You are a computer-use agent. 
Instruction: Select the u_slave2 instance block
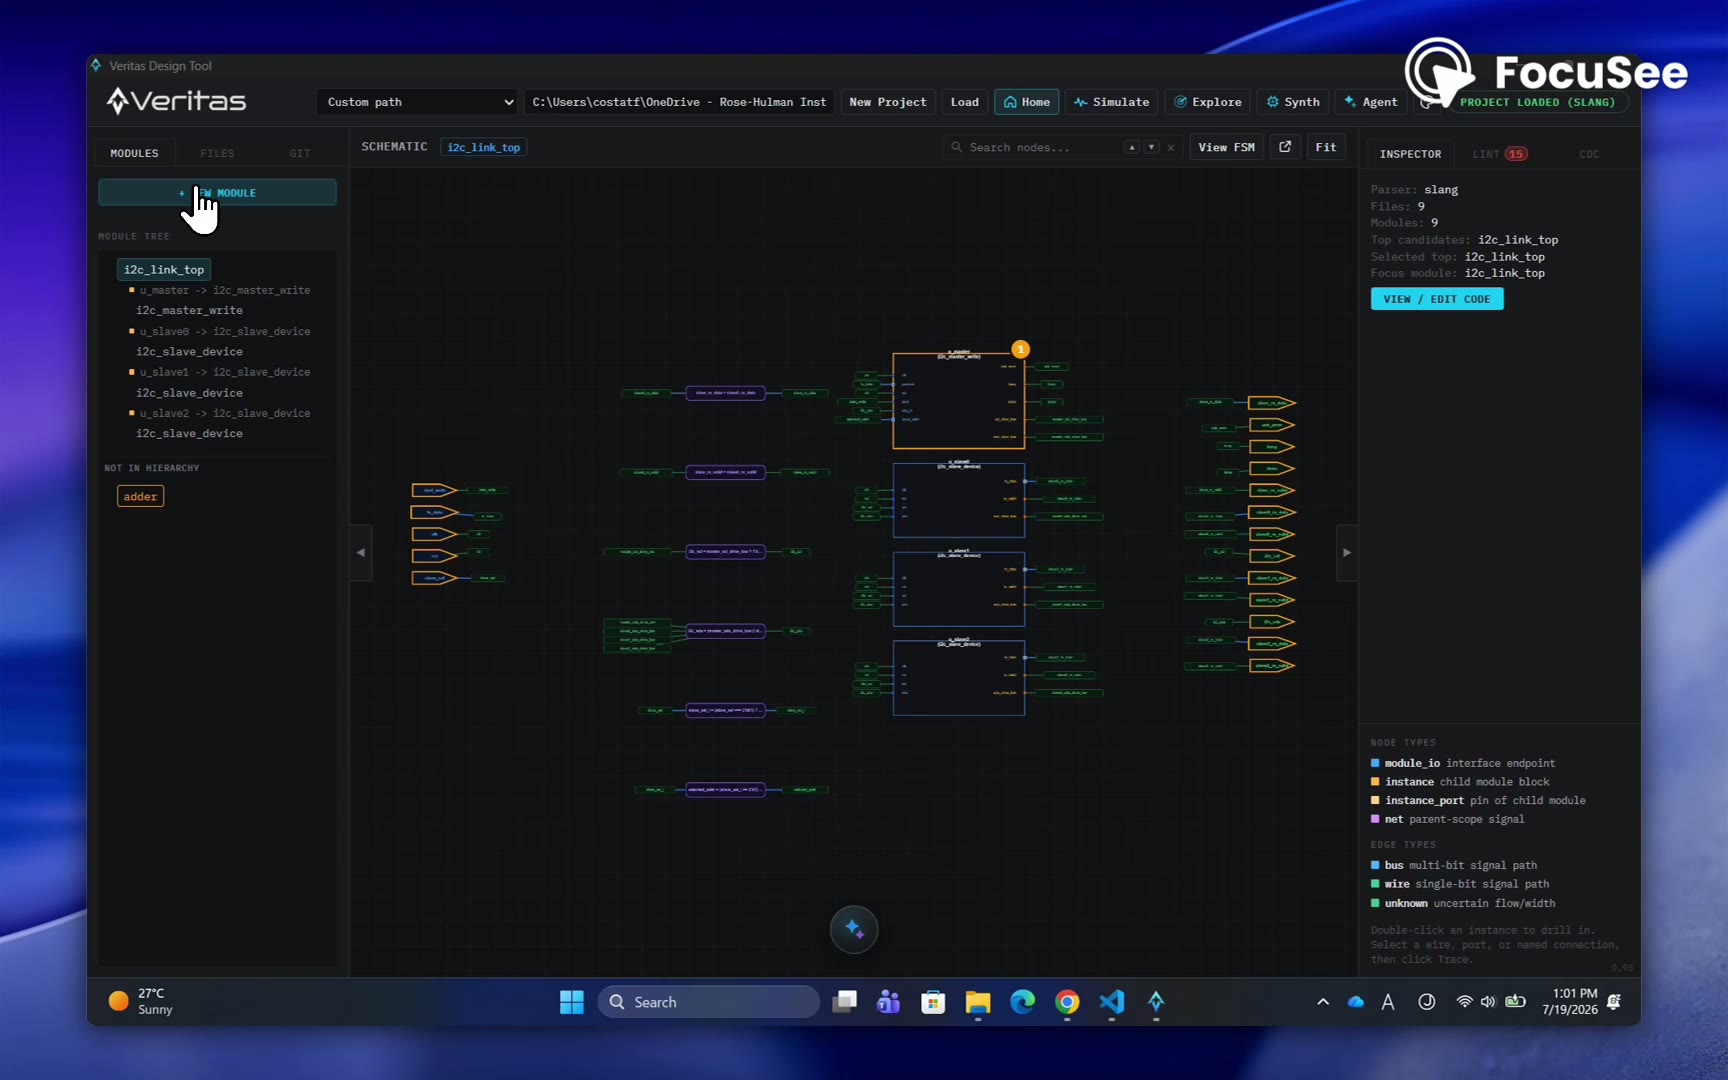pos(958,678)
